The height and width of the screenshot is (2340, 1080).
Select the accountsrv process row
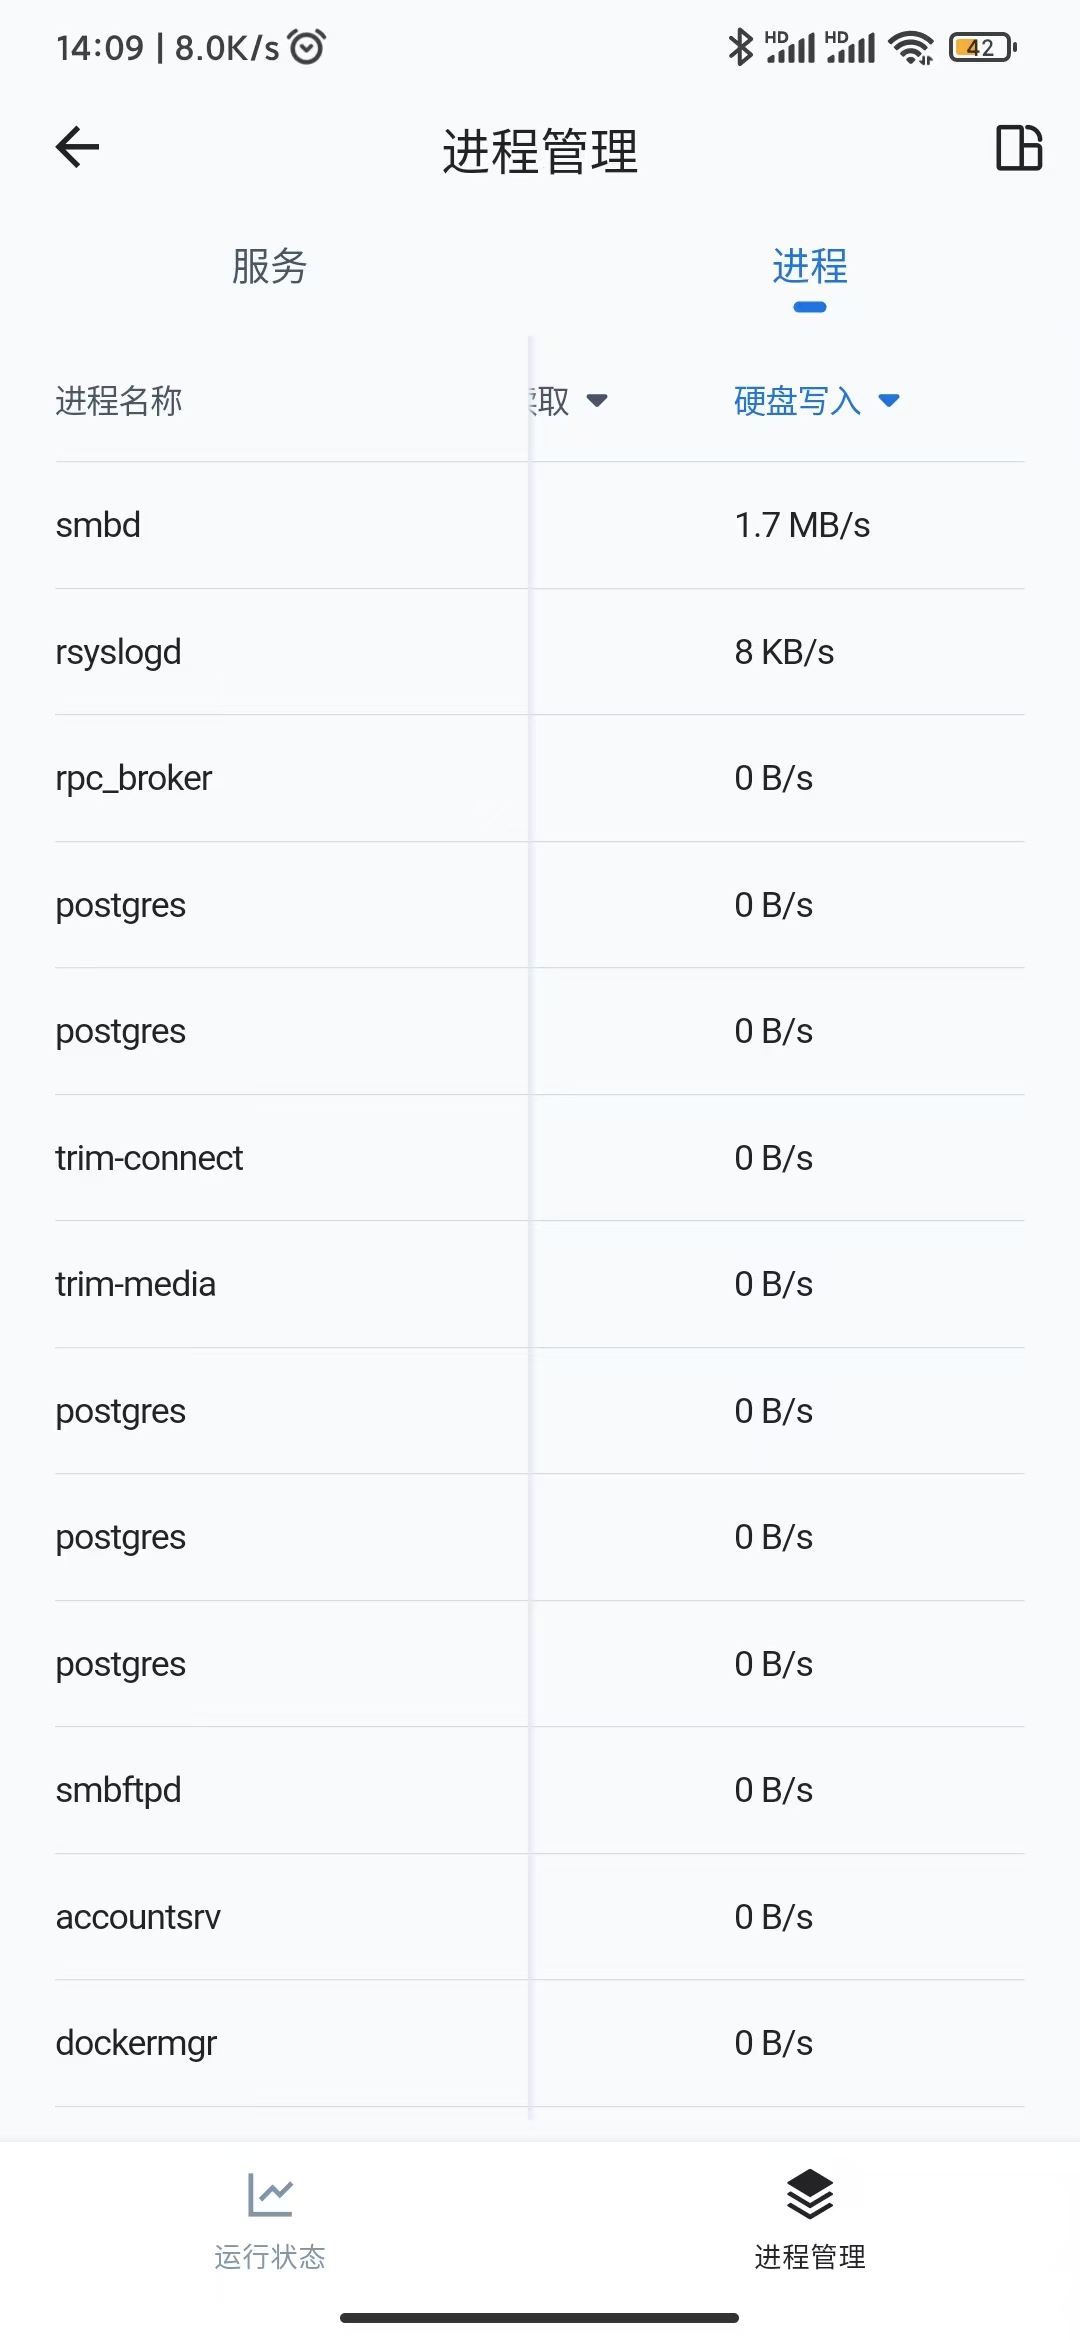click(x=540, y=1917)
